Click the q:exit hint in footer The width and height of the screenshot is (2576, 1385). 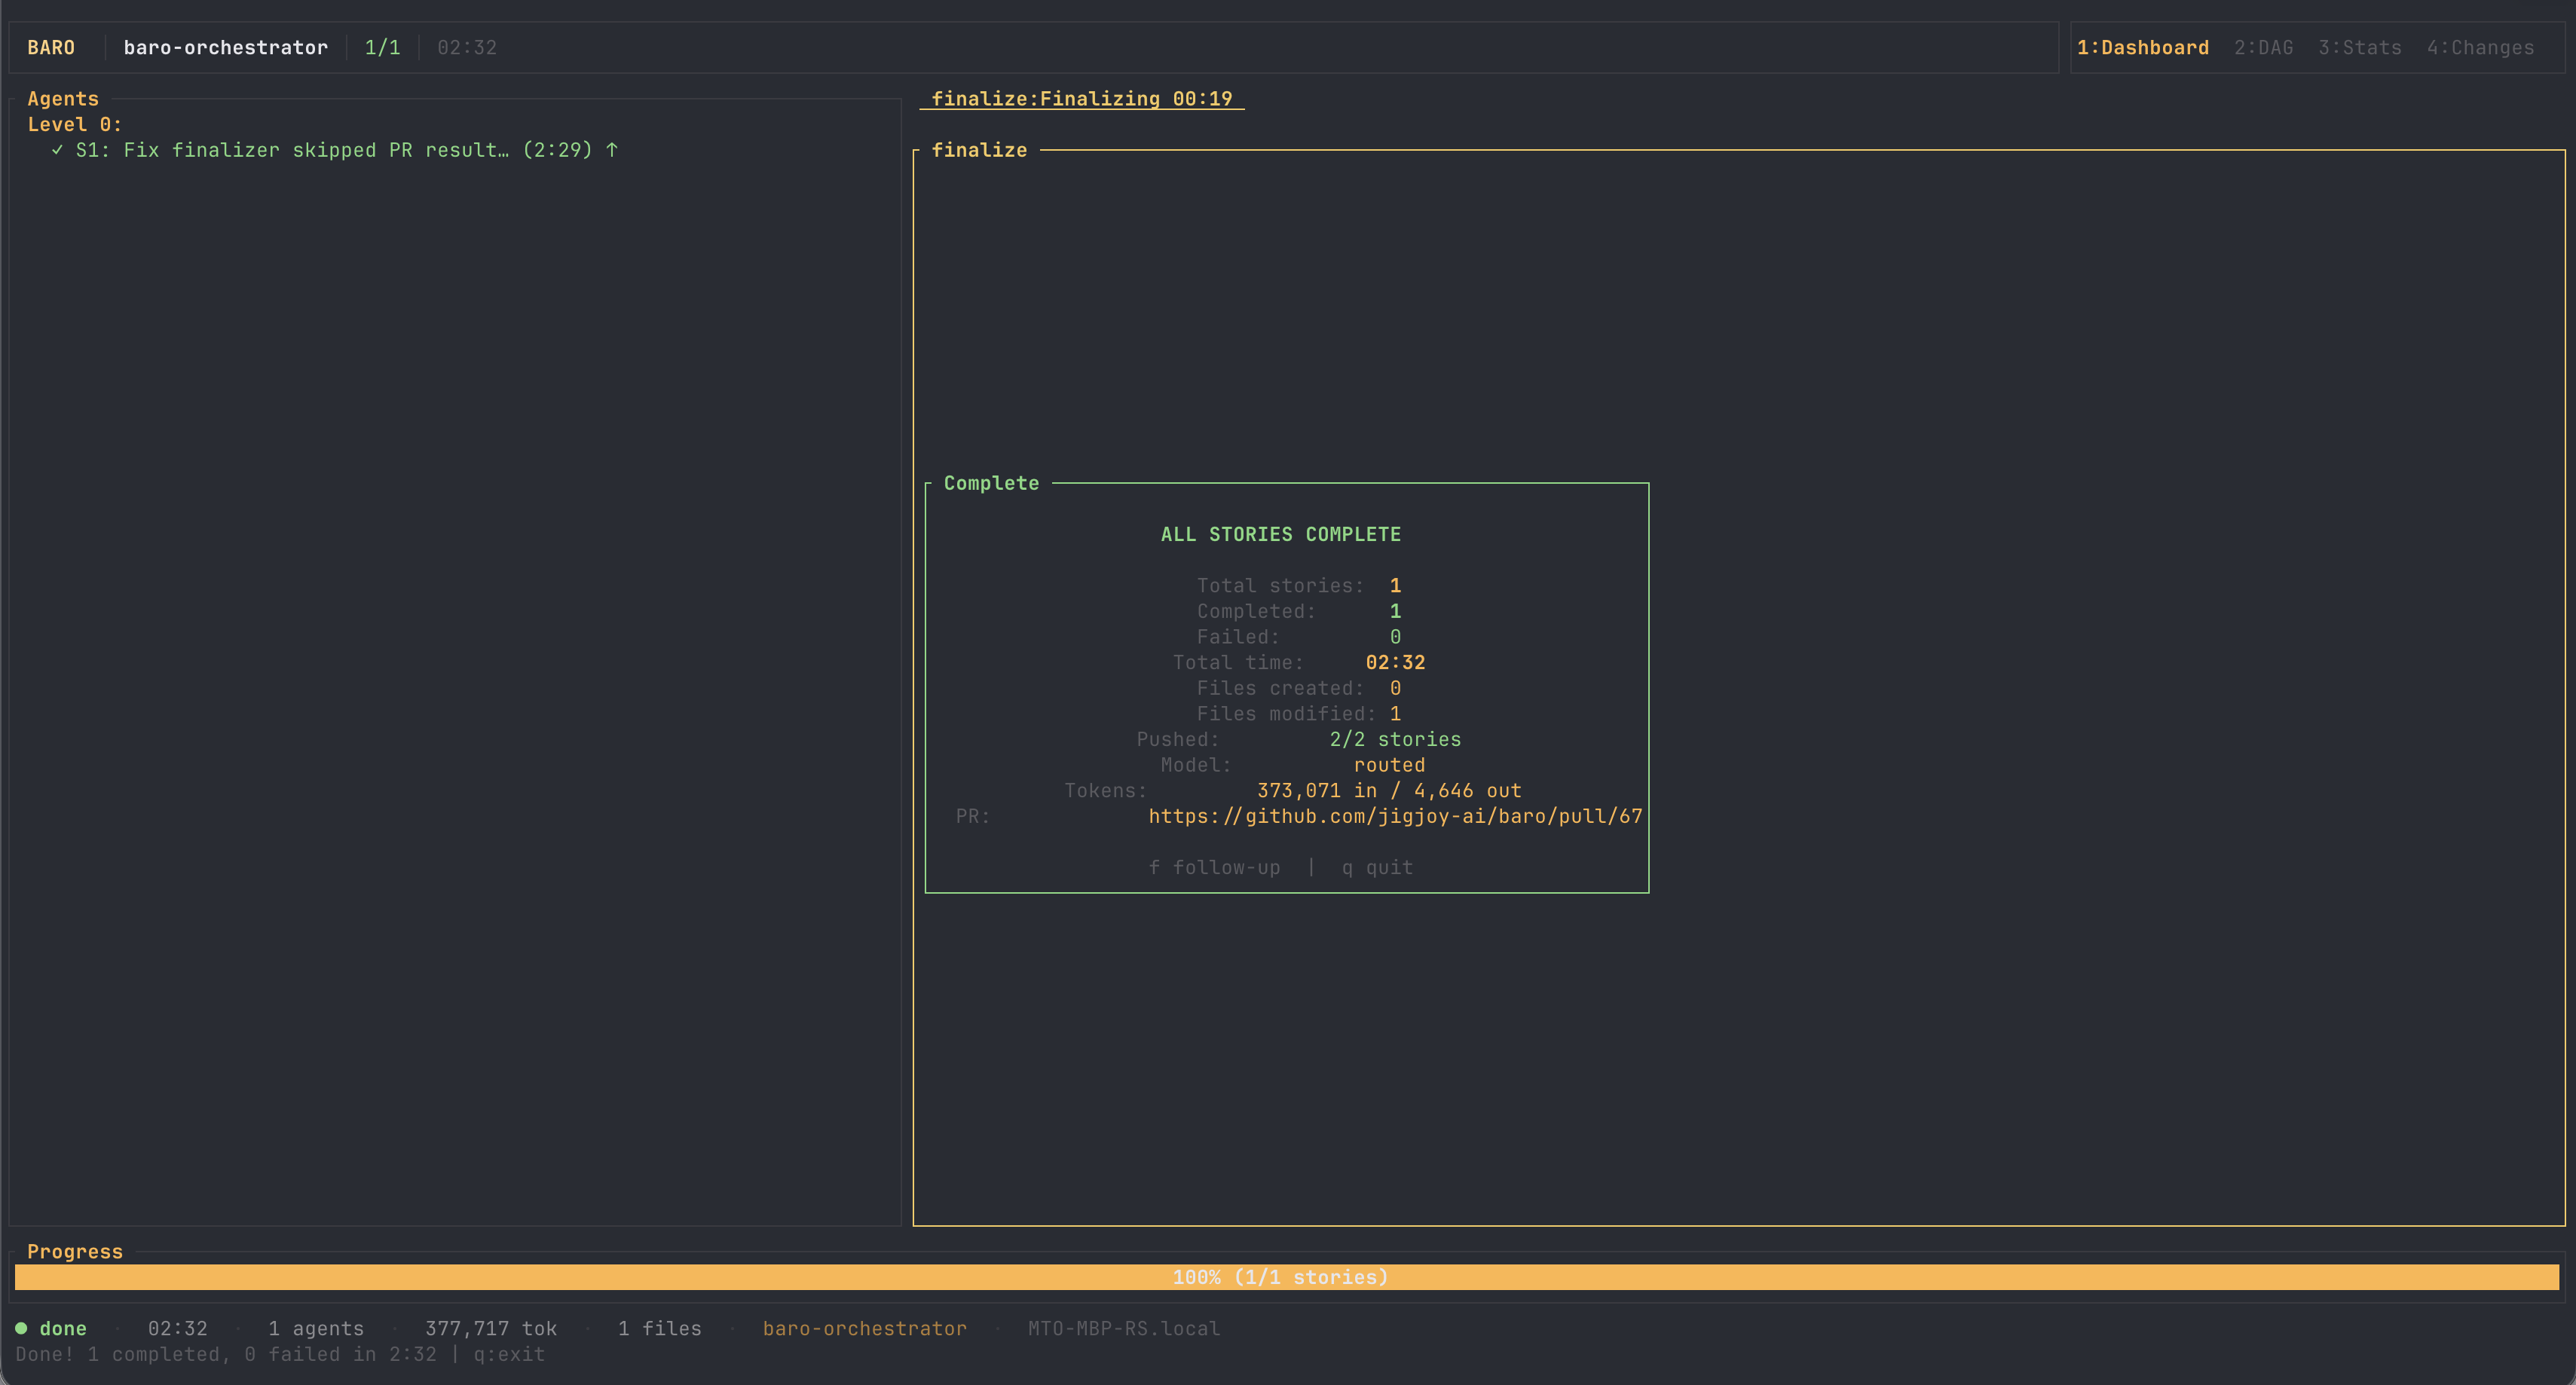point(509,1354)
